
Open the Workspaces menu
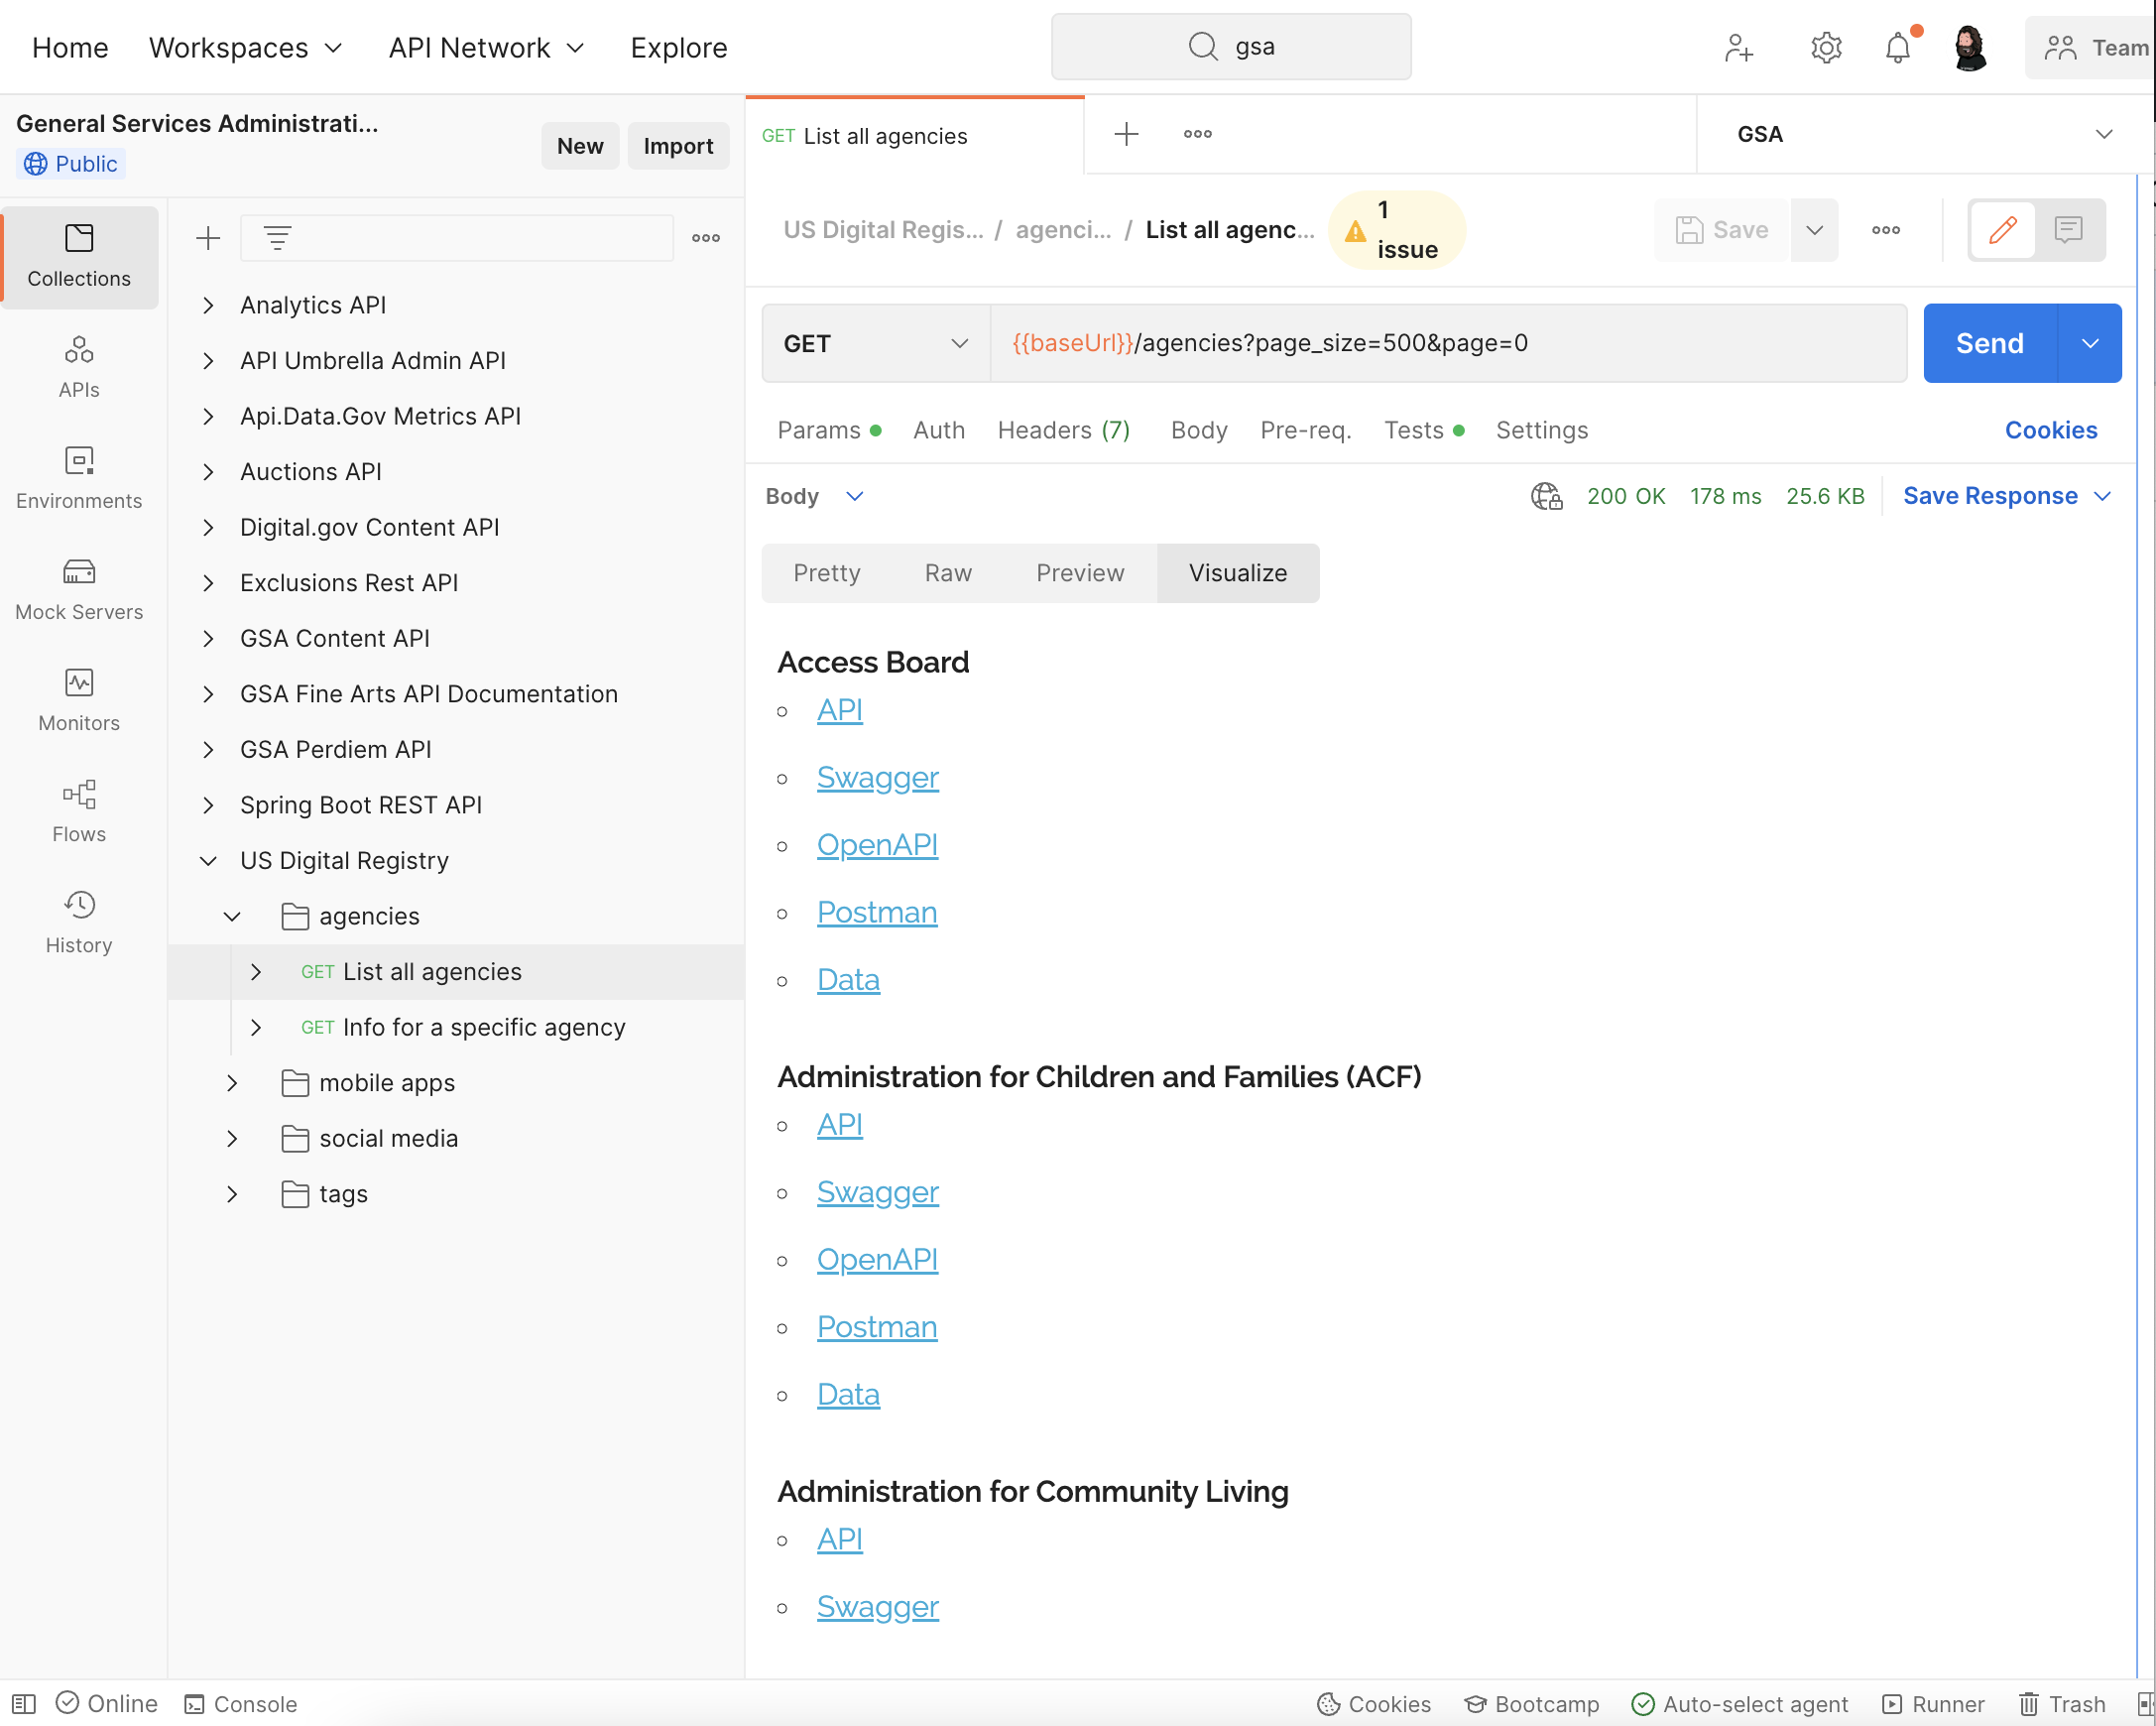pos(246,47)
